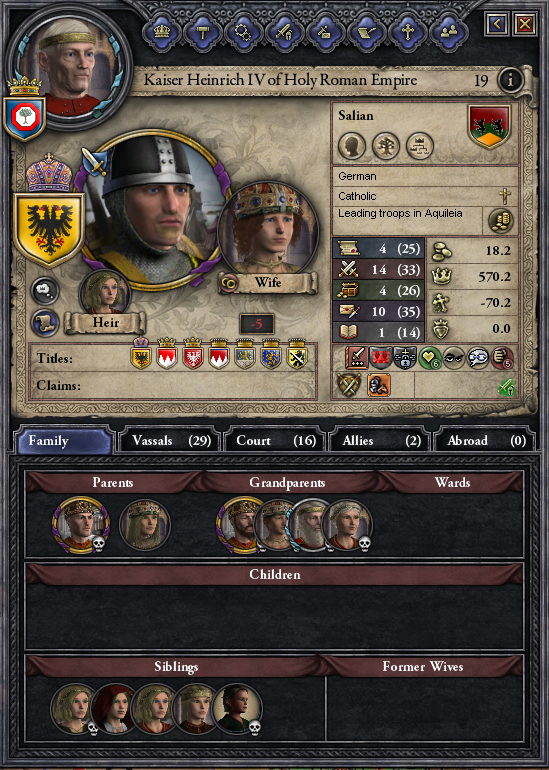Click the Salian dynasty coat of arms

(x=489, y=126)
